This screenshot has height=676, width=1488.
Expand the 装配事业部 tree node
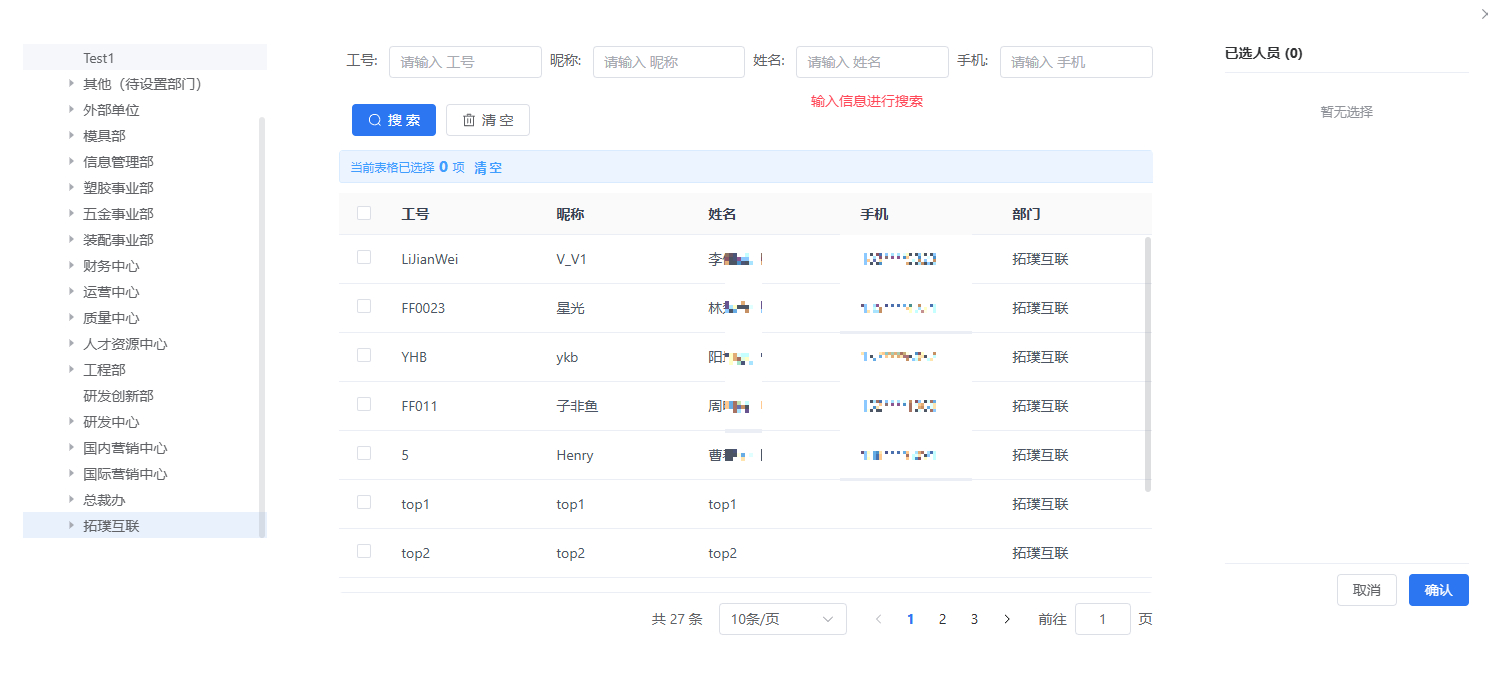tap(71, 240)
